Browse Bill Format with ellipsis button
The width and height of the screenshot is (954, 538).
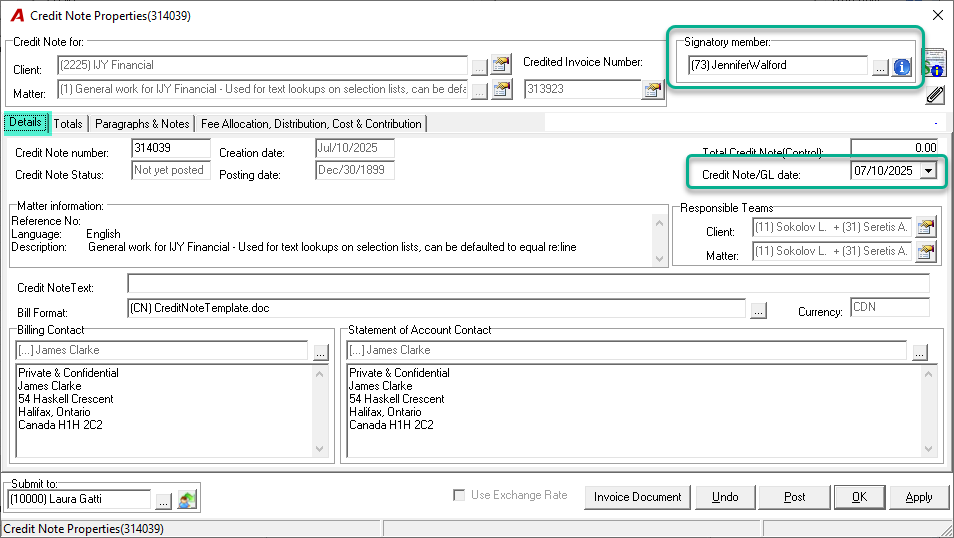point(758,310)
